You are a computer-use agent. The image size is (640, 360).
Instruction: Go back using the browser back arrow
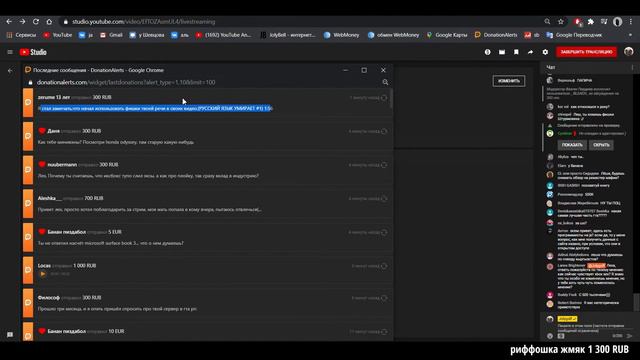pos(9,22)
